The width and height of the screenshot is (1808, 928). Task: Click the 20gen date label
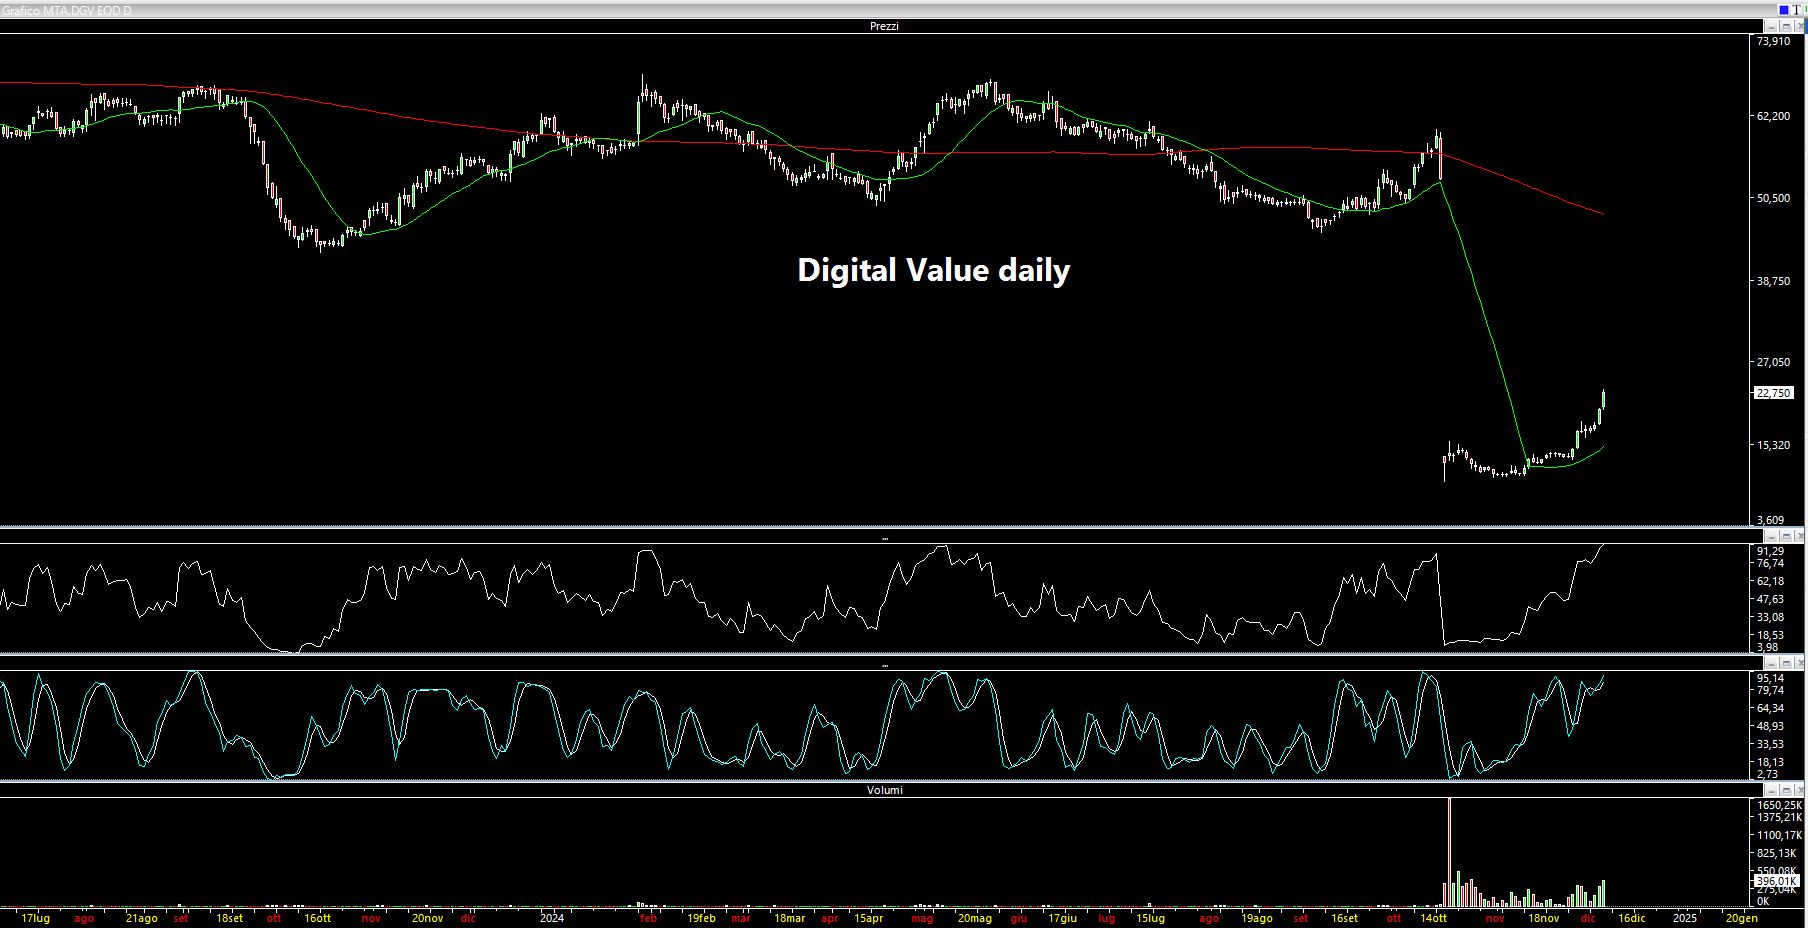click(x=1741, y=918)
